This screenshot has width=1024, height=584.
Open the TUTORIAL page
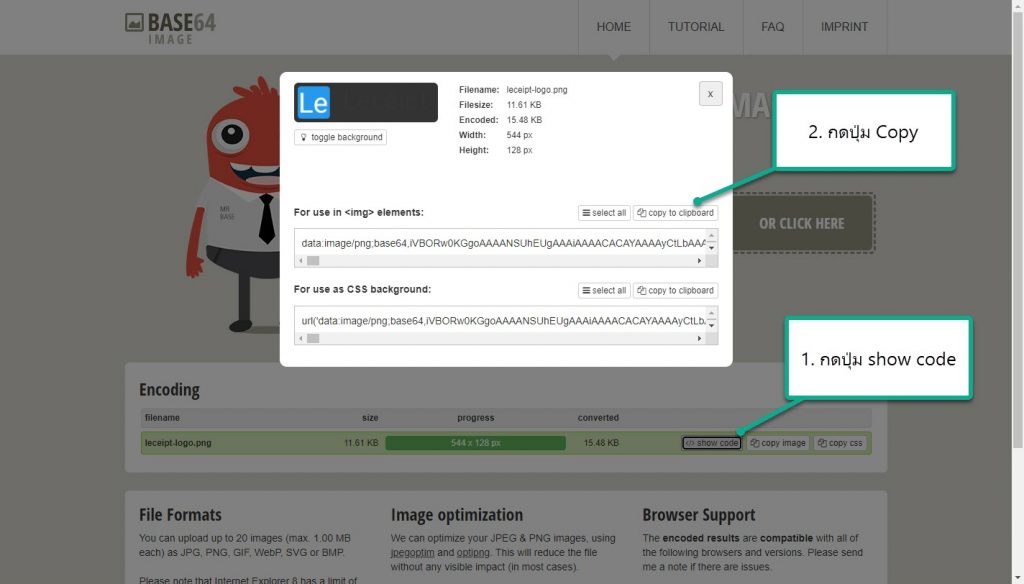coord(696,27)
